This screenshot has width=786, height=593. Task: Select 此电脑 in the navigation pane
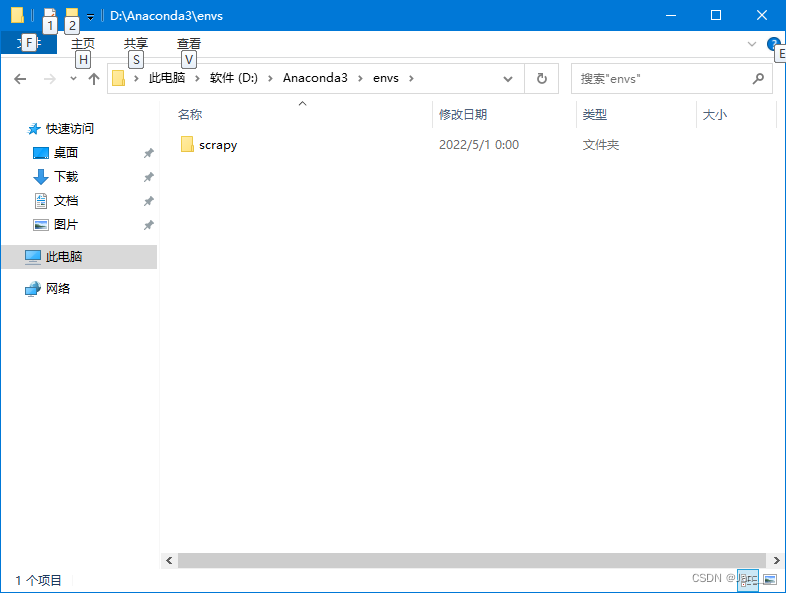click(x=79, y=257)
